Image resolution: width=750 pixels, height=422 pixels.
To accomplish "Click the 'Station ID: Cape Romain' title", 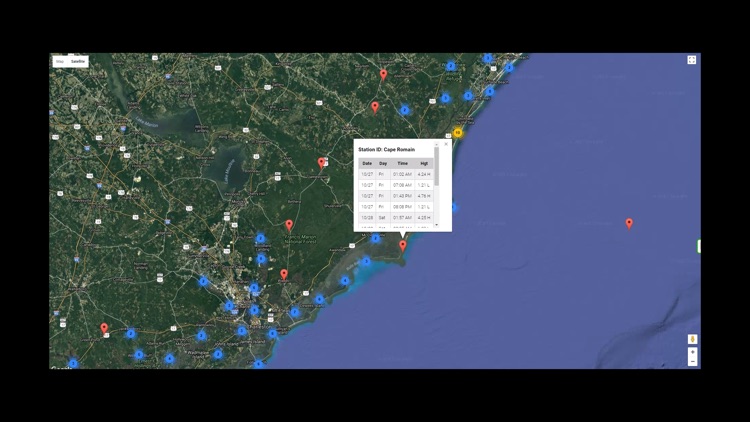I will 386,149.
